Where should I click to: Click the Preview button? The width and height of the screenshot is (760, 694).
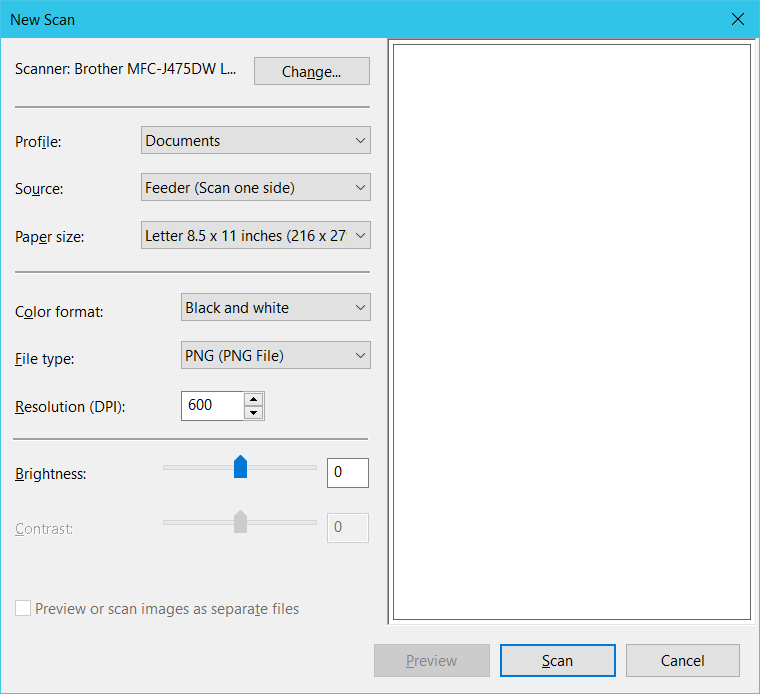[x=431, y=661]
